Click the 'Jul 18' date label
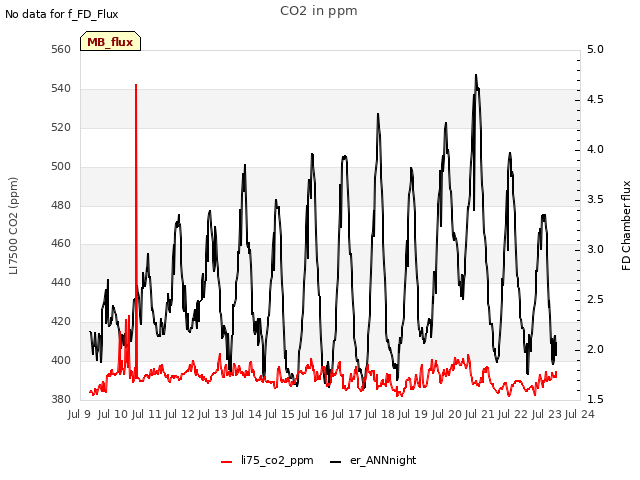This screenshot has height=480, width=640. point(380,414)
